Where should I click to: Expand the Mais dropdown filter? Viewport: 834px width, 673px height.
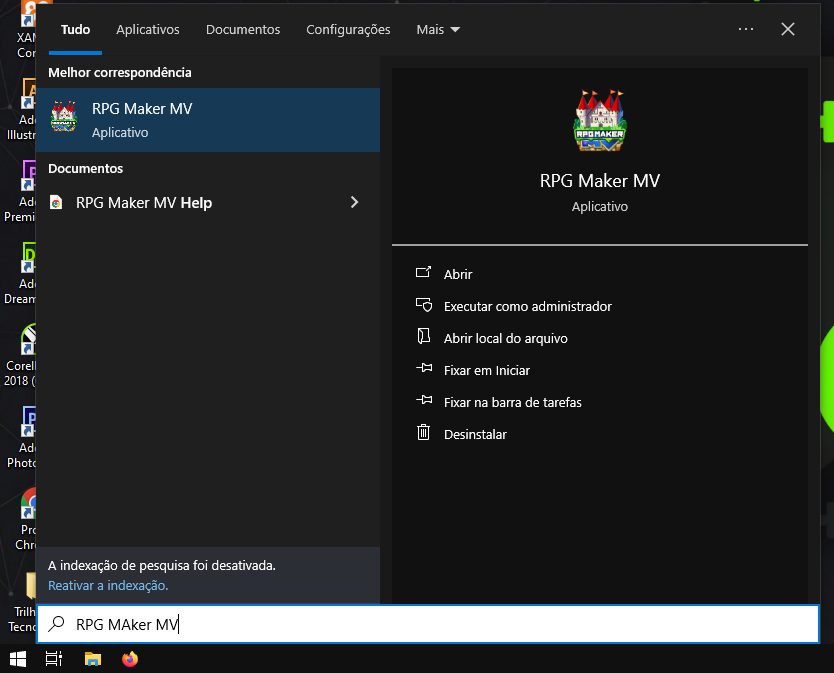[x=438, y=30]
